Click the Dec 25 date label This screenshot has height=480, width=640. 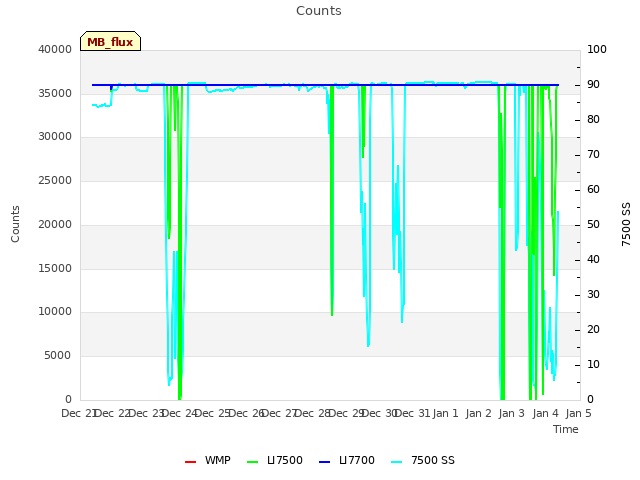coord(213,413)
